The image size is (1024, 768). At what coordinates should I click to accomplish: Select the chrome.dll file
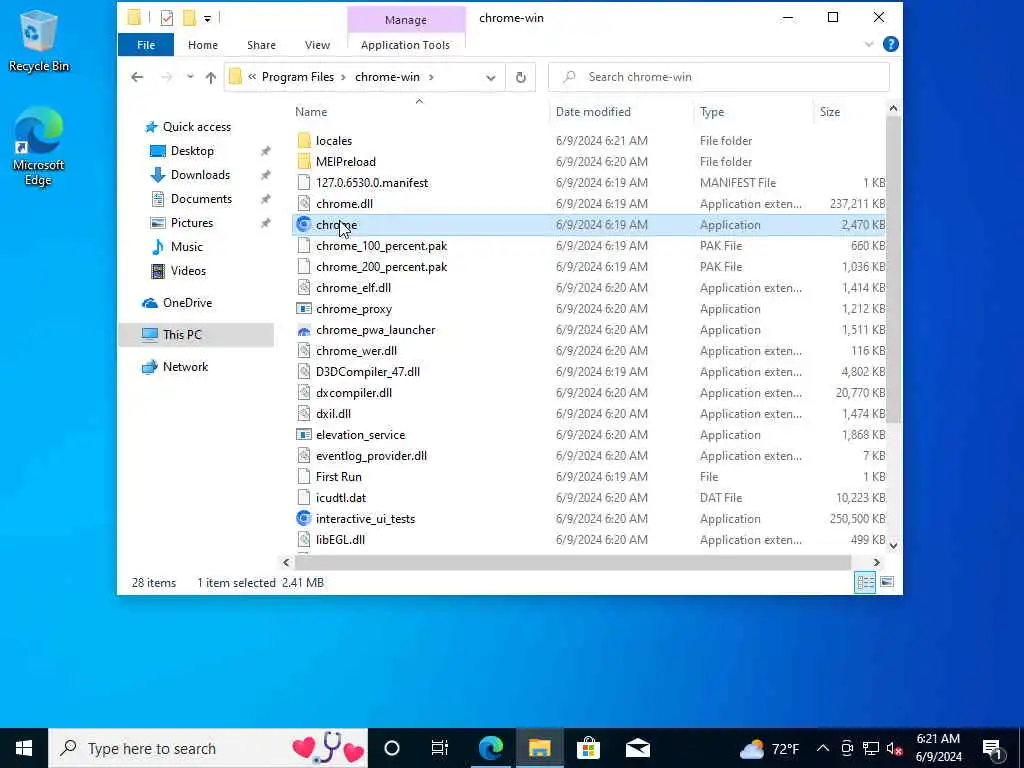344,204
